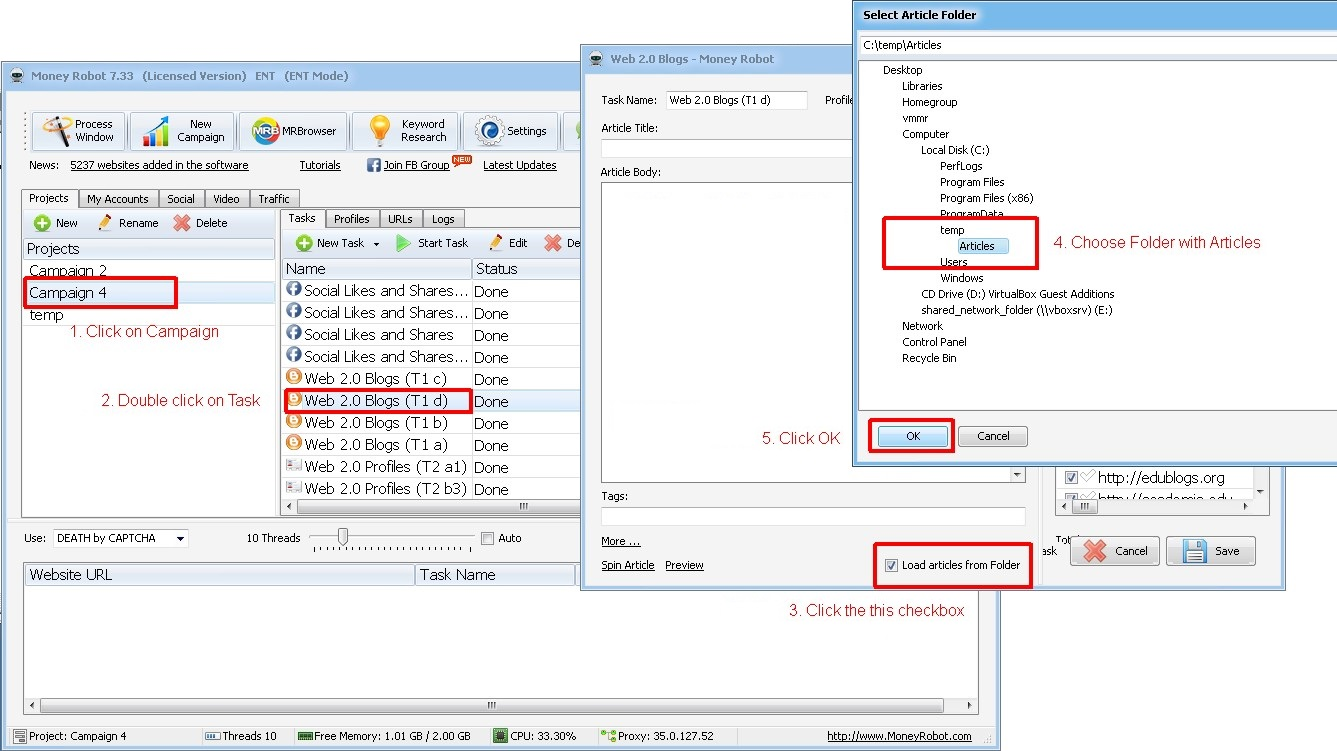Click Website URL column header
Viewport: 1337px width, 751px height.
(220, 574)
